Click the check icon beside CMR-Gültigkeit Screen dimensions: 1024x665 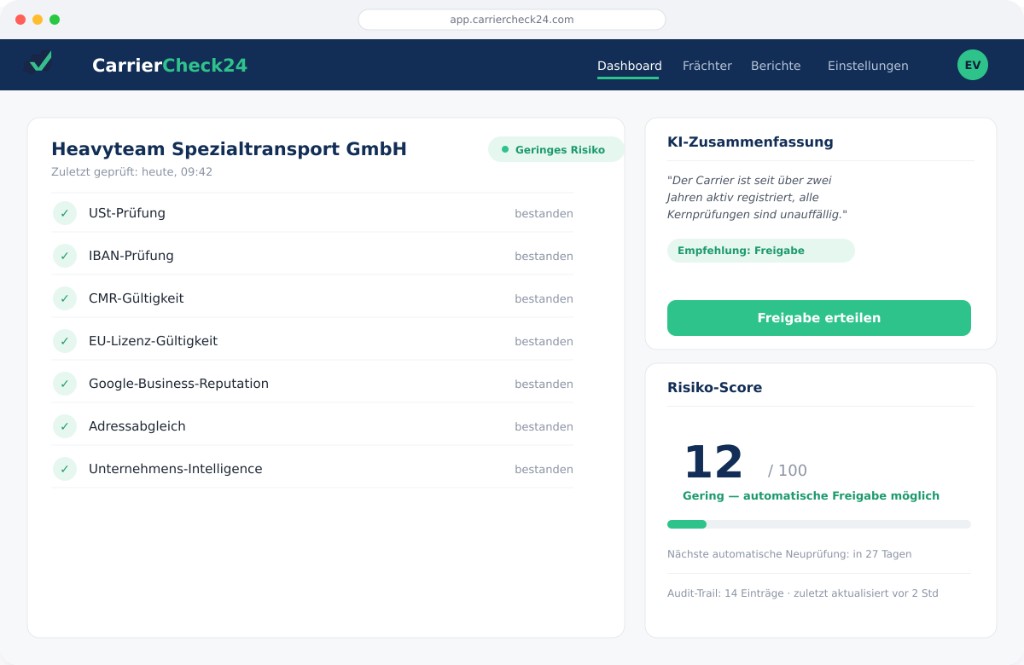65,298
